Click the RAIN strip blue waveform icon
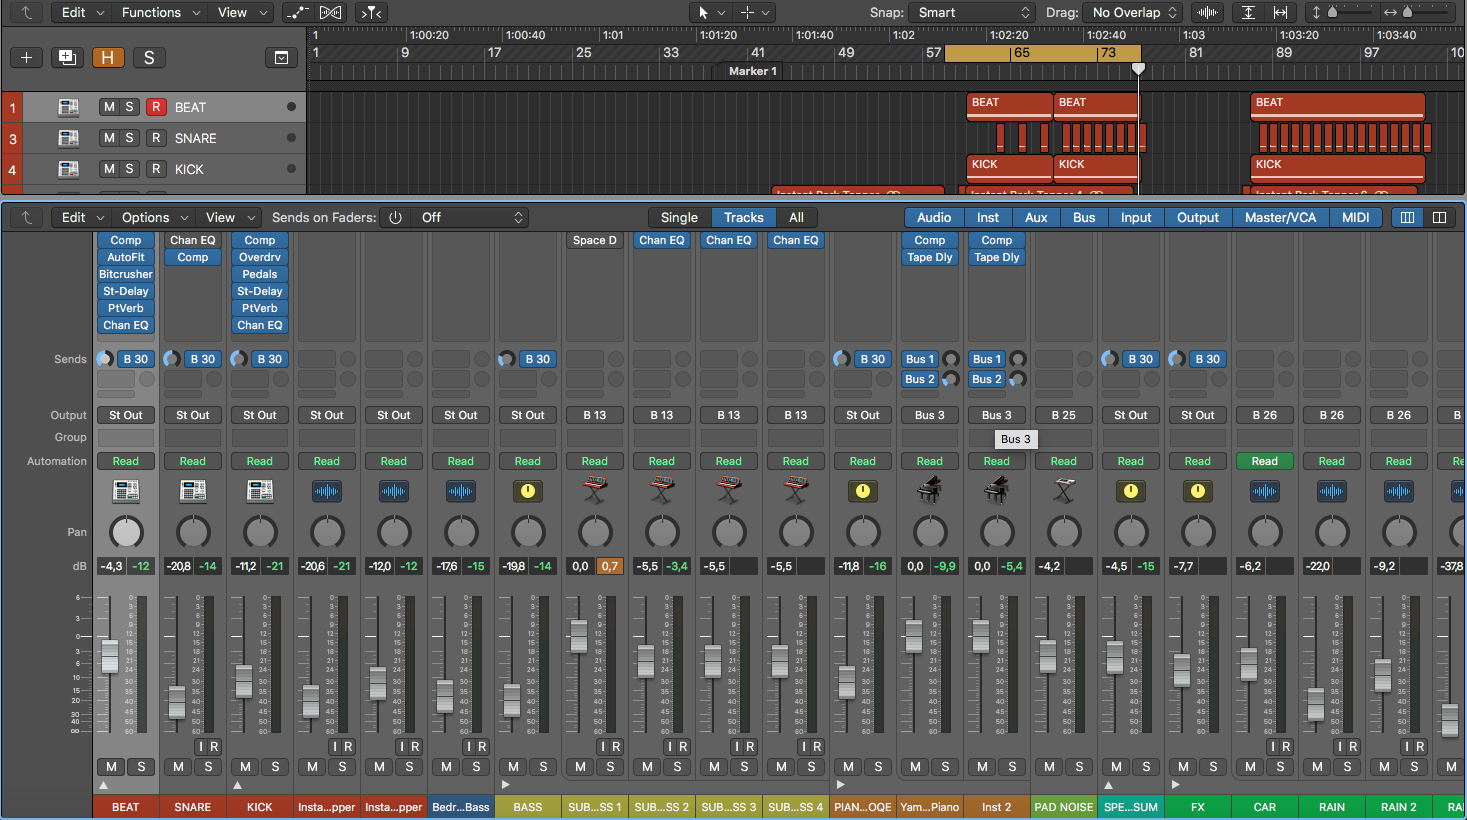Screen dimensions: 1467x820 [1332, 491]
